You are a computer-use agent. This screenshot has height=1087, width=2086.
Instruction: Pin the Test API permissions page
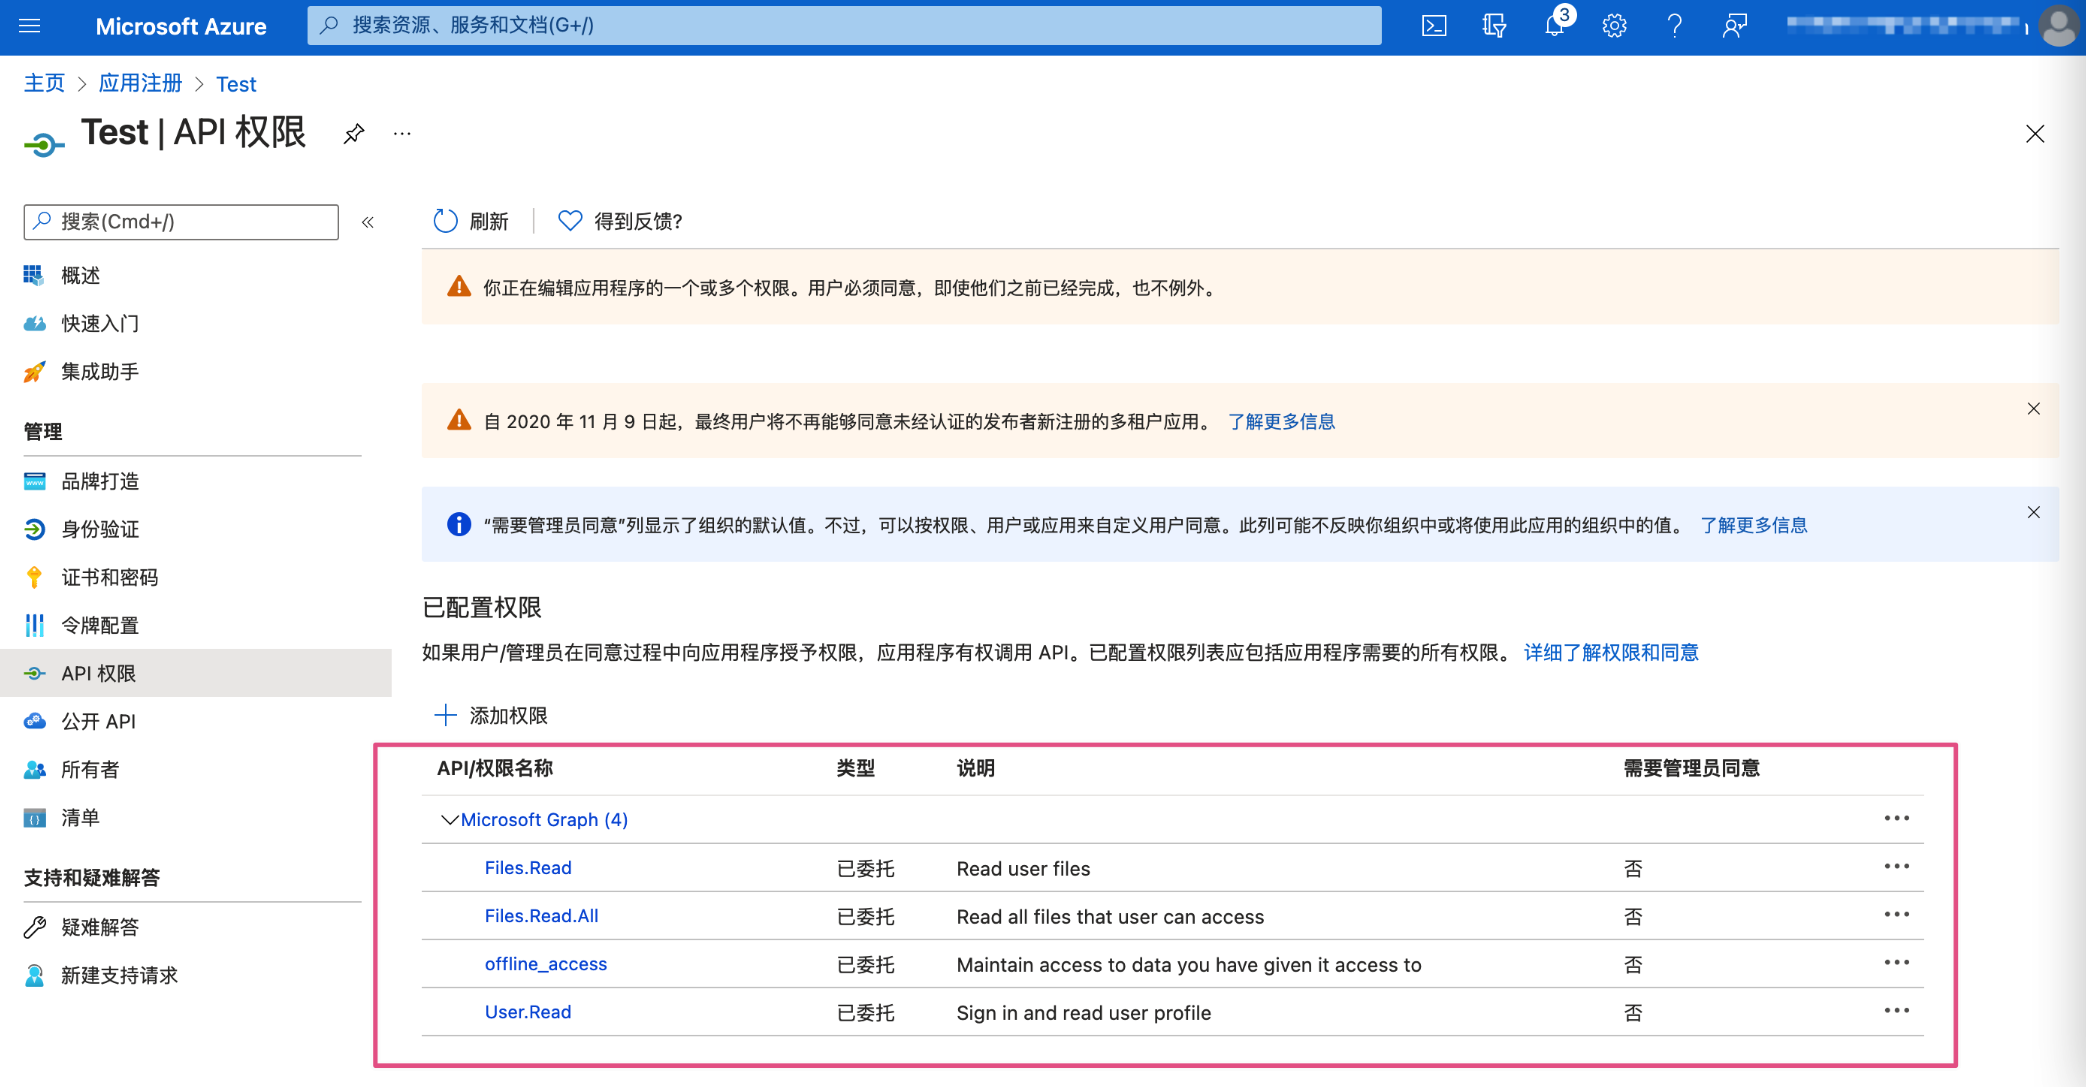tap(354, 134)
